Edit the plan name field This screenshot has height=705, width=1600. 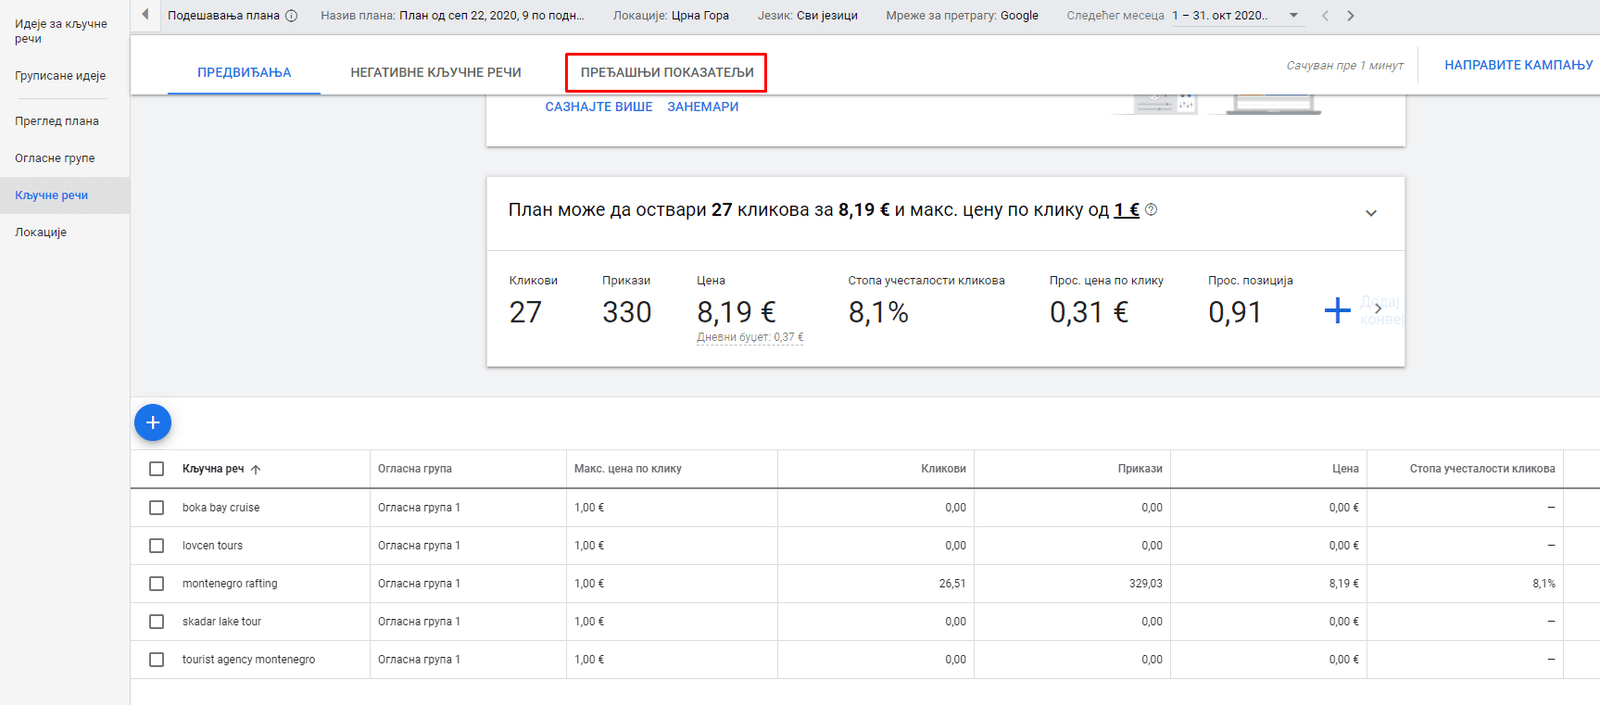[x=453, y=15]
